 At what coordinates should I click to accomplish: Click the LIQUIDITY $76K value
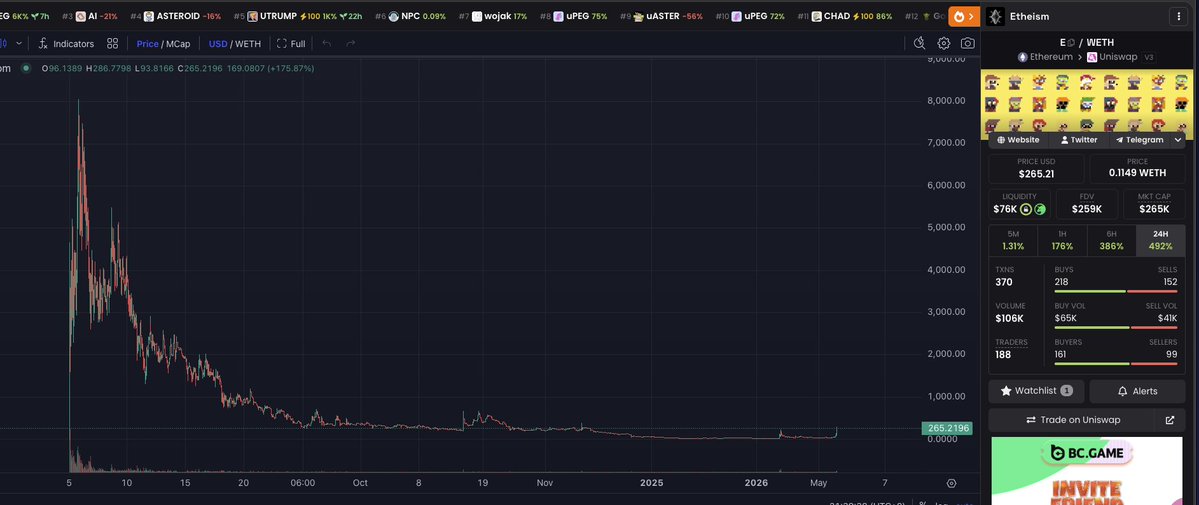click(x=1004, y=210)
